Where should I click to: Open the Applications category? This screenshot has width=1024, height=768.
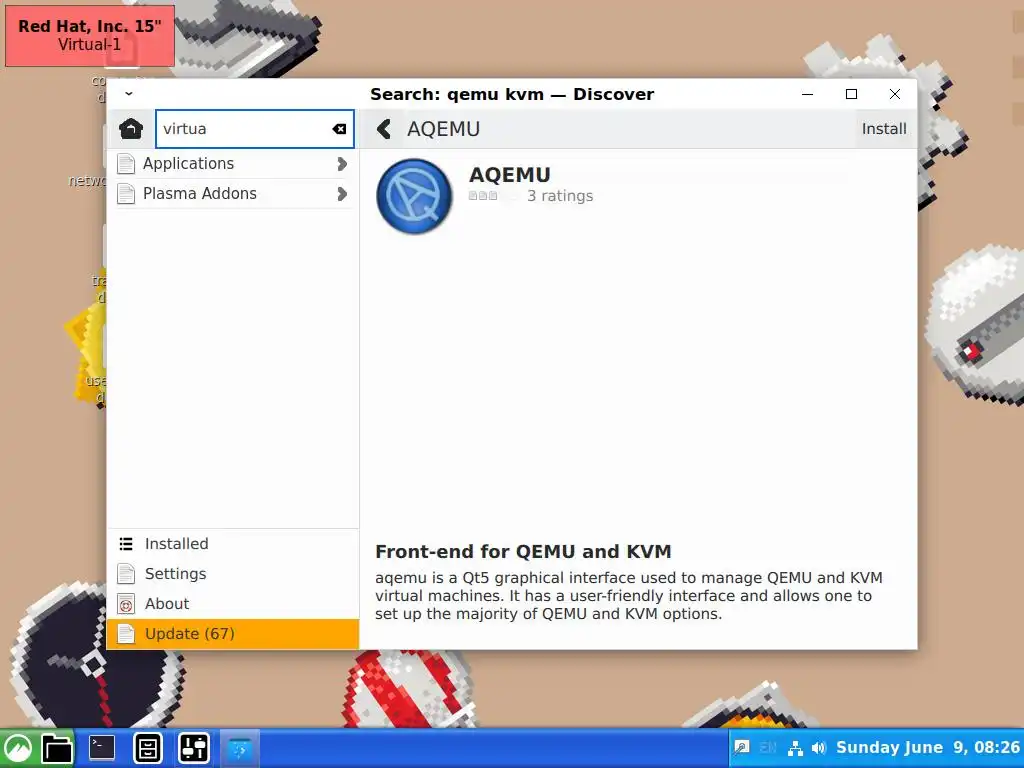(x=232, y=163)
